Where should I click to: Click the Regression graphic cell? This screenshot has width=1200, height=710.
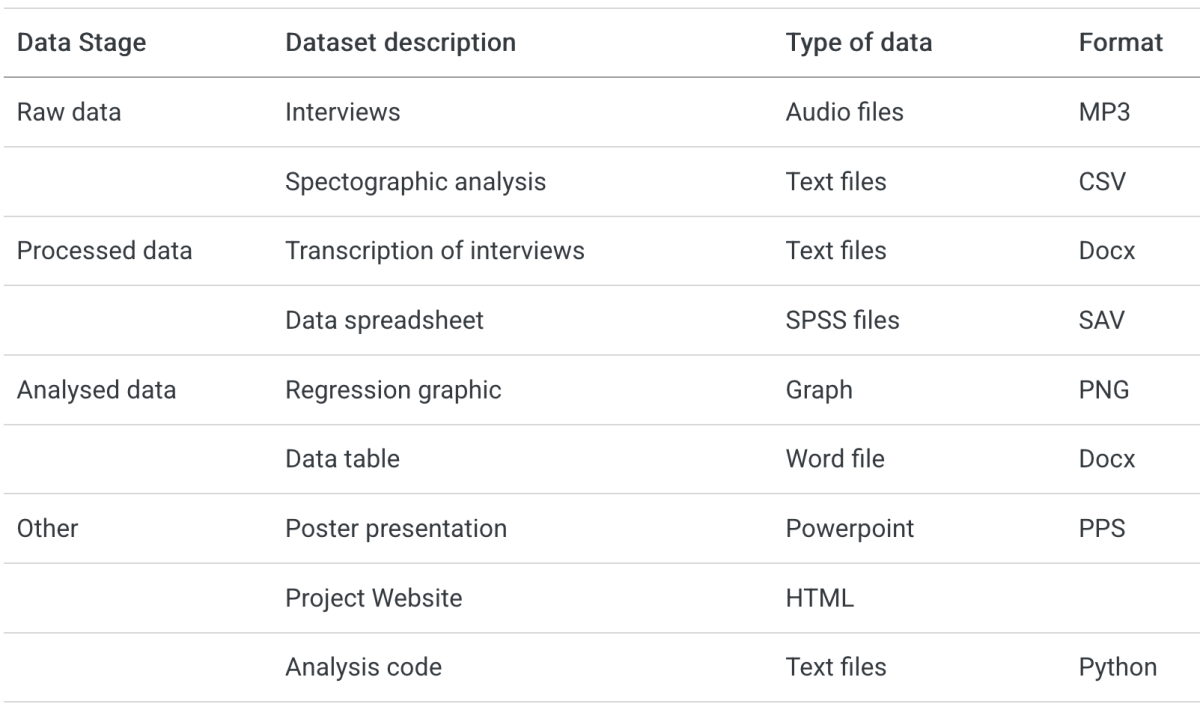click(393, 390)
